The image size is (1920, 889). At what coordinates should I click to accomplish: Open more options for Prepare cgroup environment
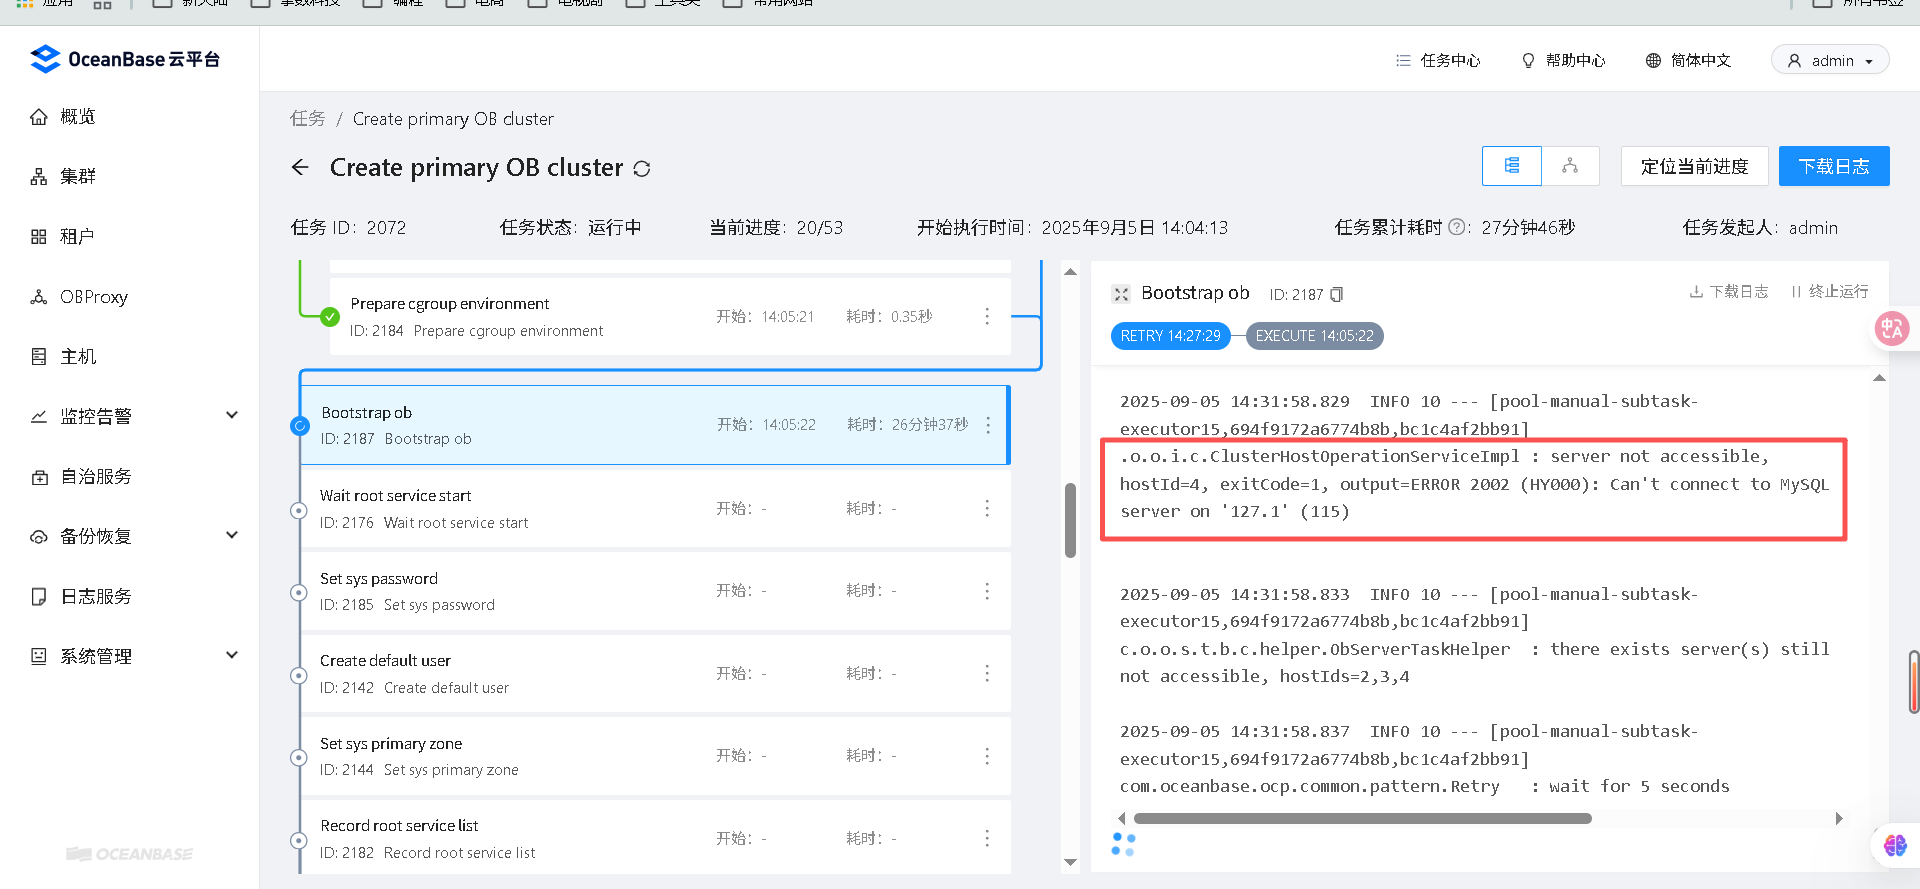987,316
